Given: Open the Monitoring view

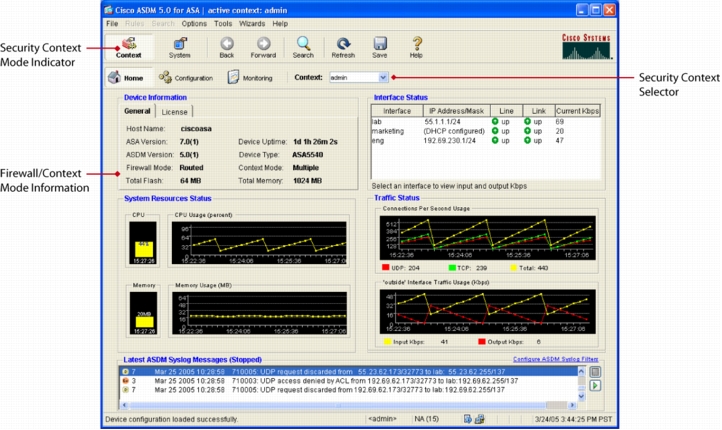Looking at the screenshot, I should tap(250, 78).
